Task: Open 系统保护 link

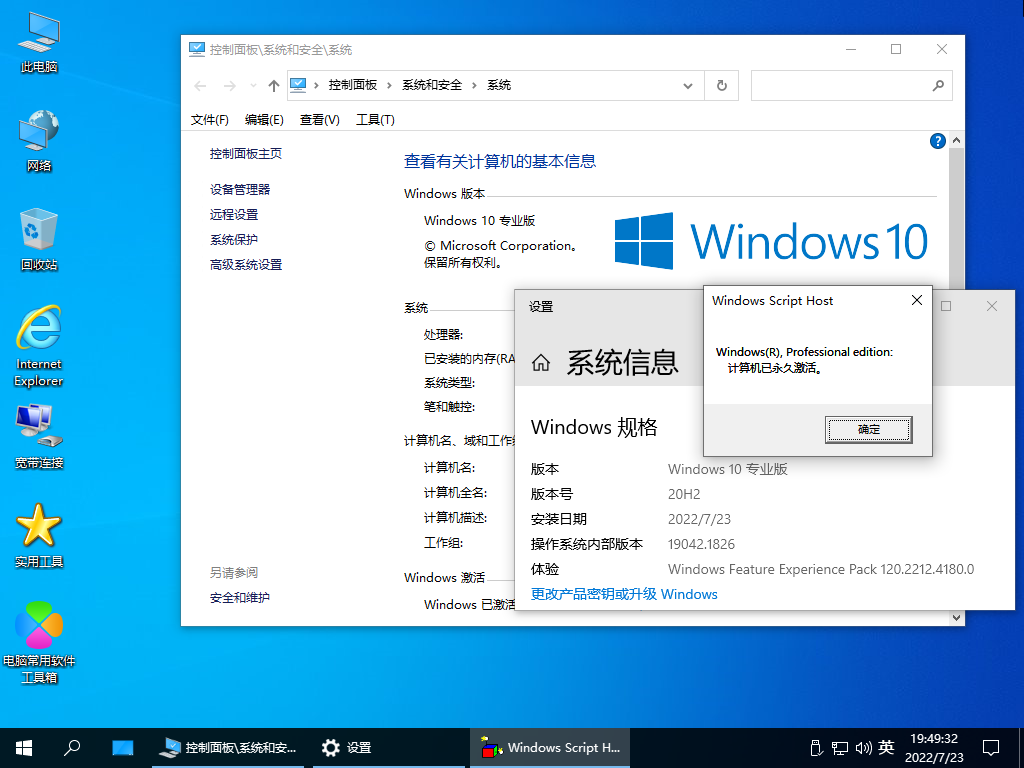Action: click(234, 240)
